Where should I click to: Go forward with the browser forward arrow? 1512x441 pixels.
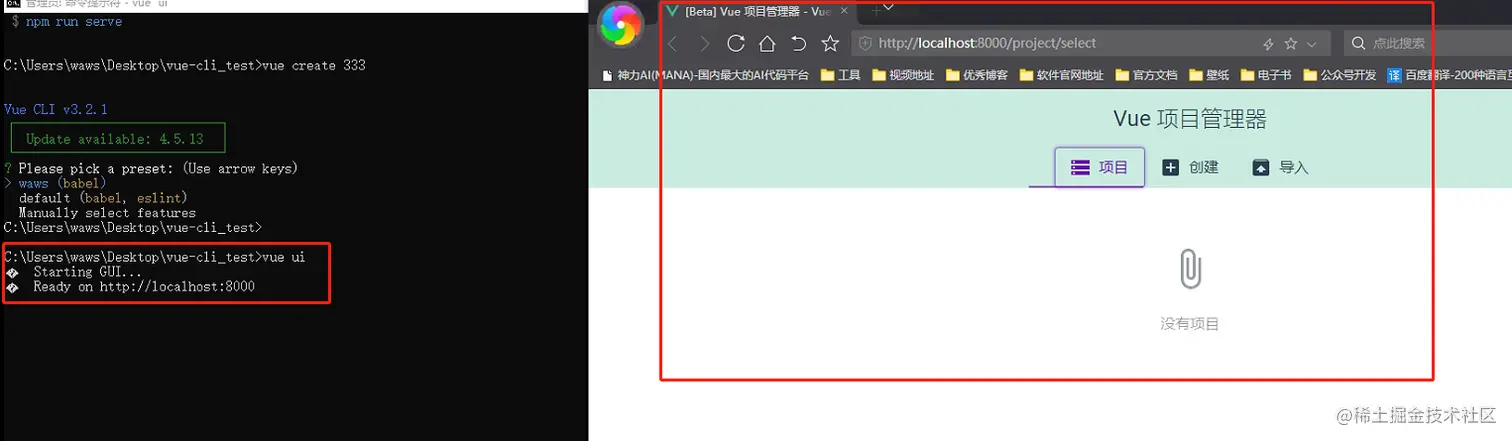704,43
